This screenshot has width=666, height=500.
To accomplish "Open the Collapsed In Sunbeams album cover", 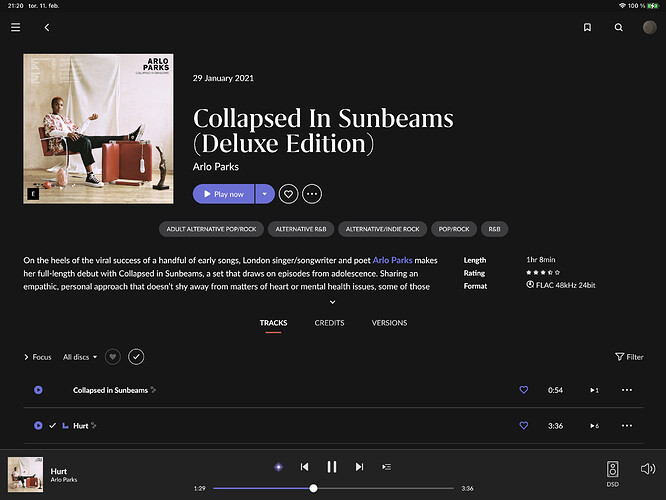I will pyautogui.click(x=98, y=129).
